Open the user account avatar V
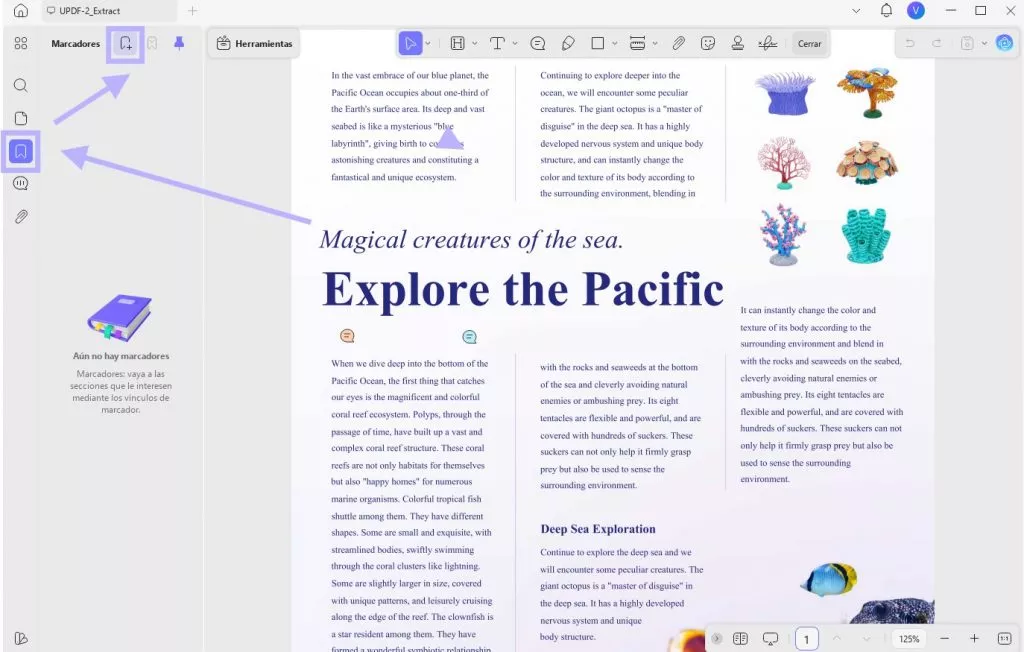The width and height of the screenshot is (1024, 652). pos(916,10)
